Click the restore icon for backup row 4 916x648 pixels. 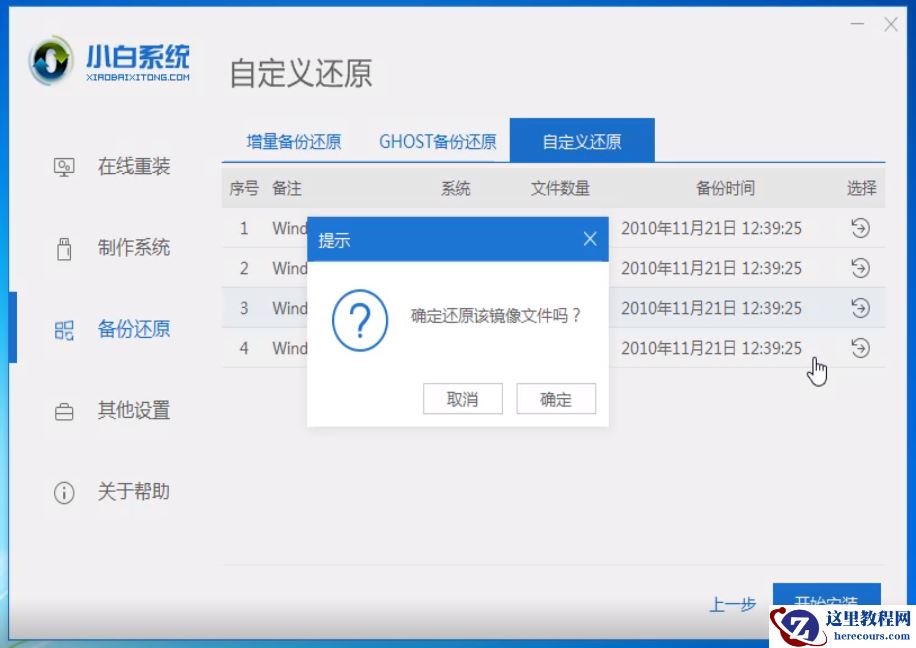click(x=858, y=348)
